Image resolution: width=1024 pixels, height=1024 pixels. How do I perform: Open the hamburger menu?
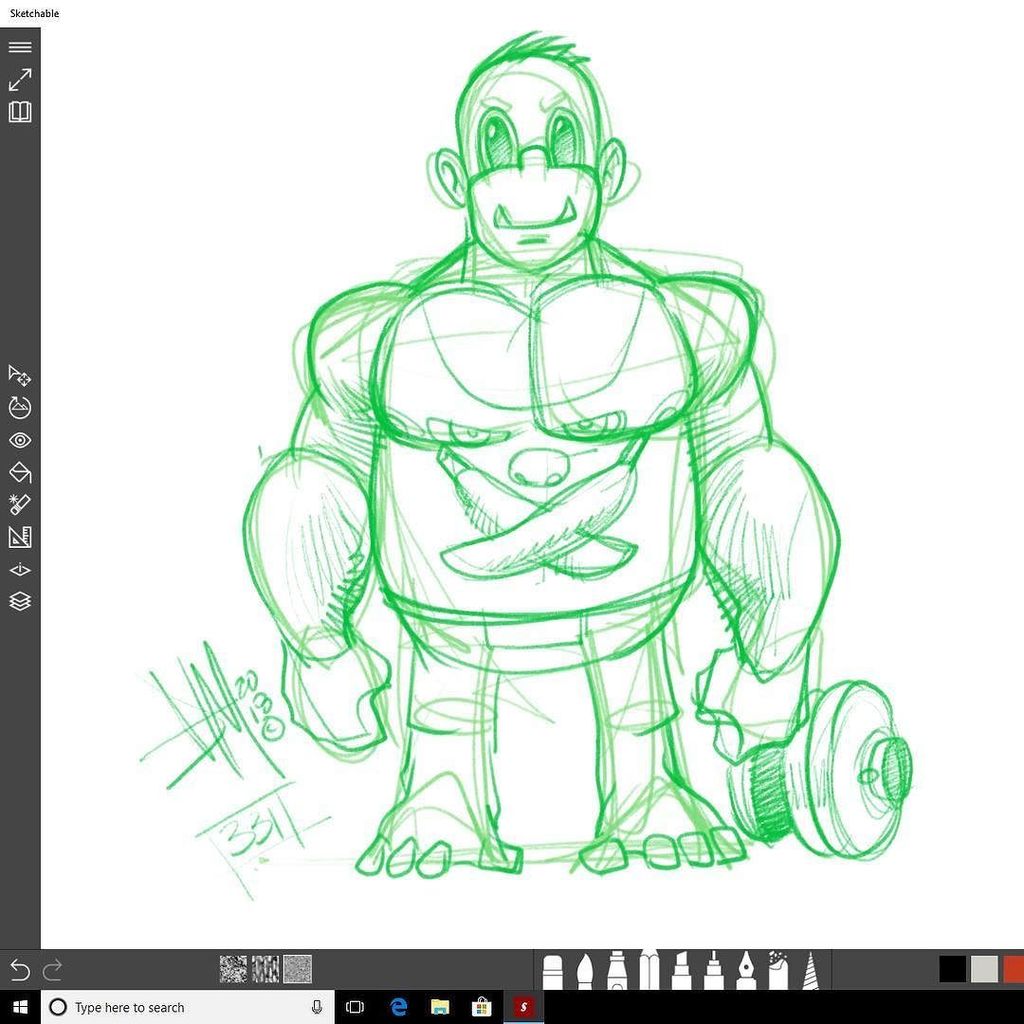(x=20, y=47)
